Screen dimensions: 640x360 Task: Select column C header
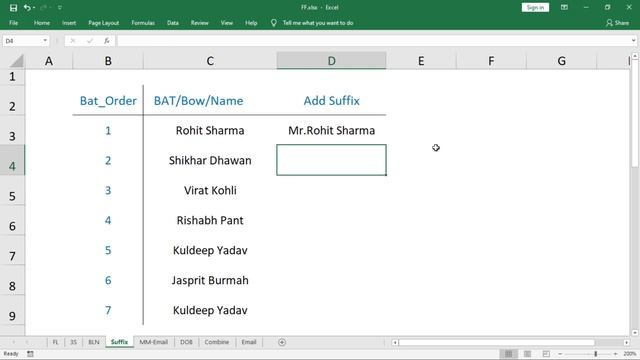coord(210,61)
